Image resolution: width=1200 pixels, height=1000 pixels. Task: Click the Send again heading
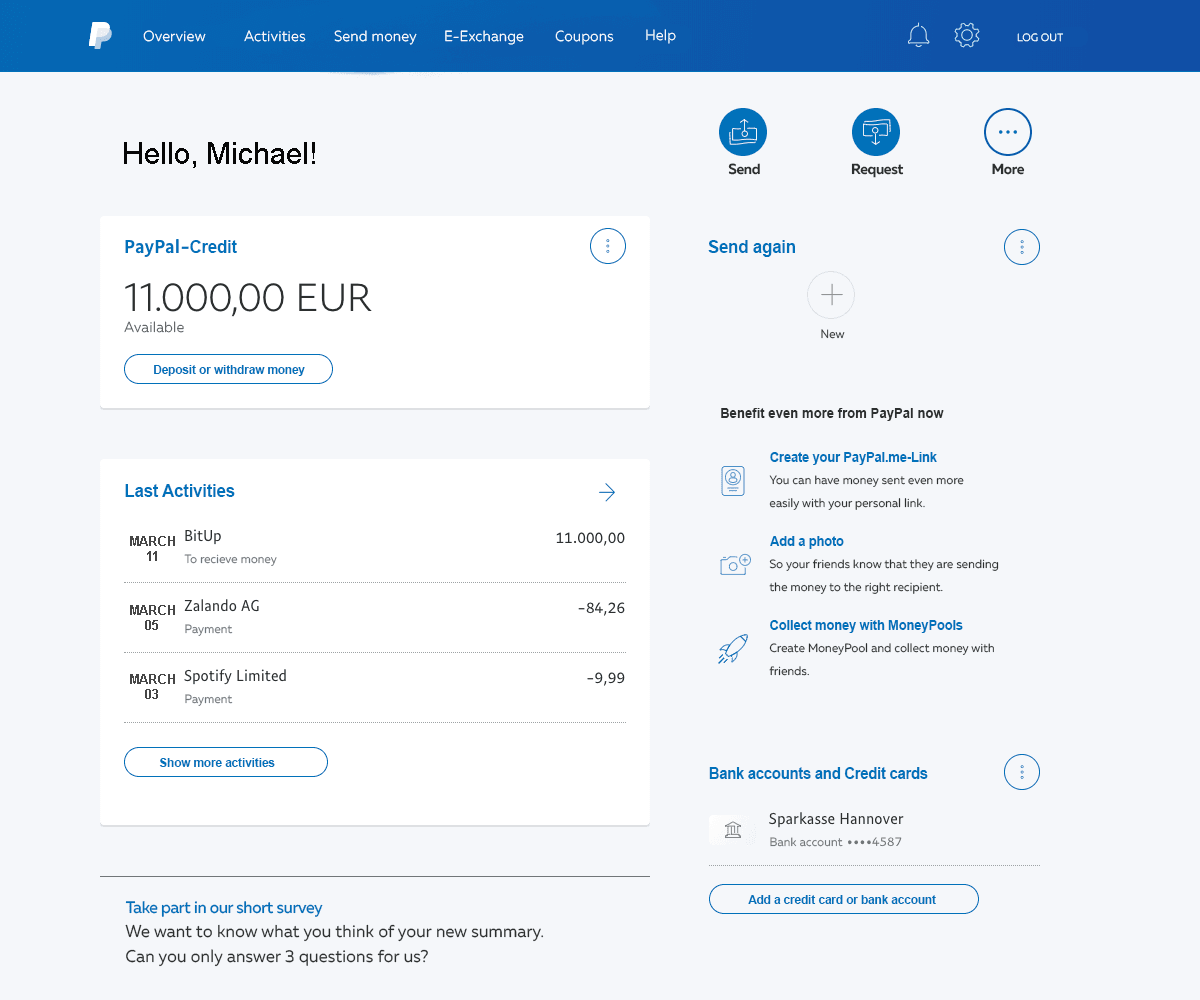(x=752, y=247)
